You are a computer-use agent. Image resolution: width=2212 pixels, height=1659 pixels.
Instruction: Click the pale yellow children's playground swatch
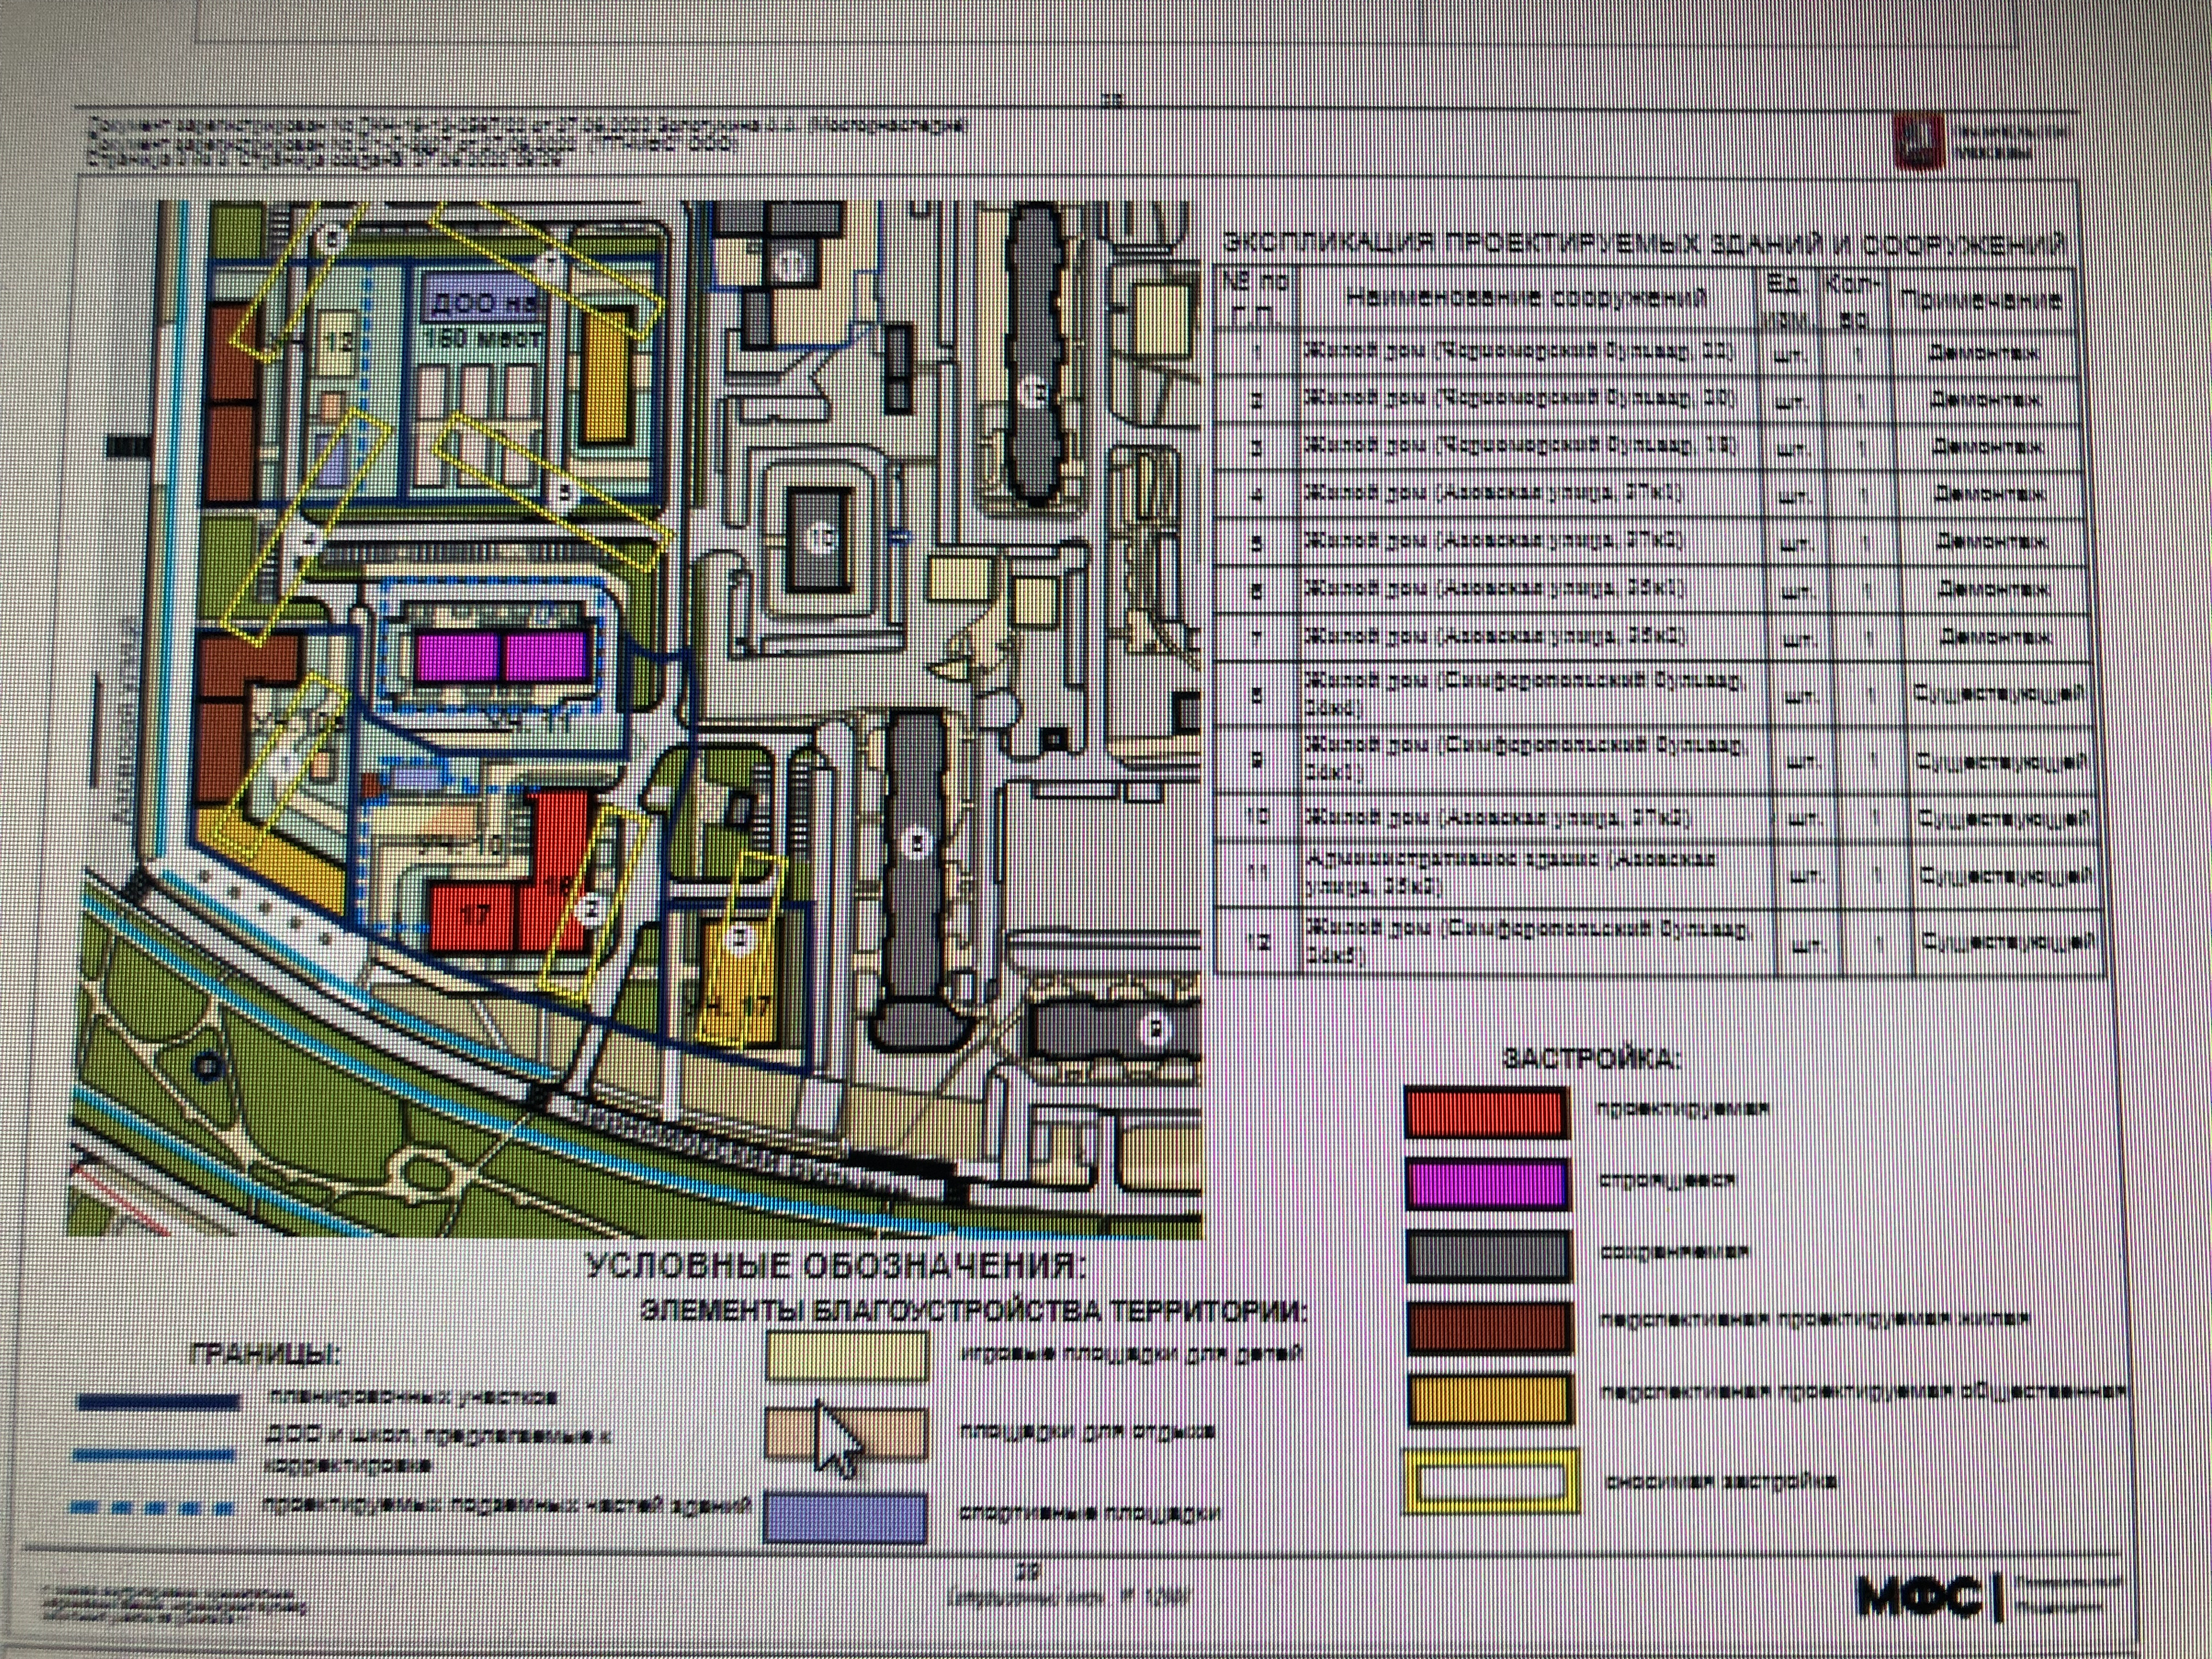click(847, 1357)
